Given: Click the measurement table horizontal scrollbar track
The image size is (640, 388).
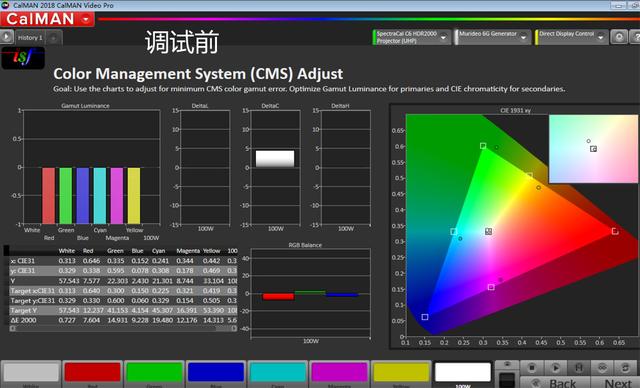Looking at the screenshot, I should [123, 328].
